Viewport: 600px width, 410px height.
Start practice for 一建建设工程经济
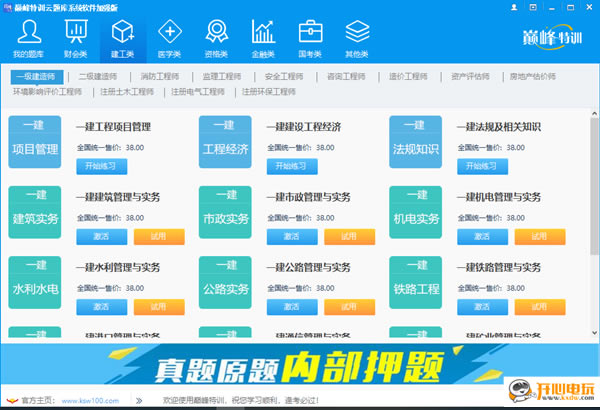[292, 167]
